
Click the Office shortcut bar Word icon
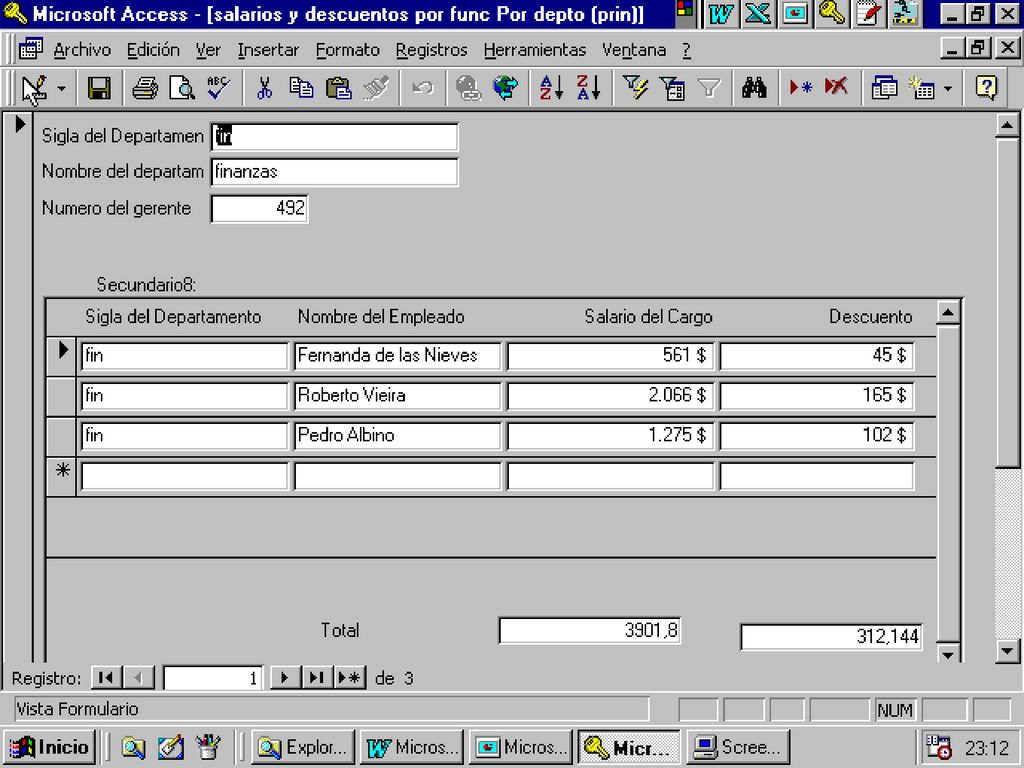(721, 14)
